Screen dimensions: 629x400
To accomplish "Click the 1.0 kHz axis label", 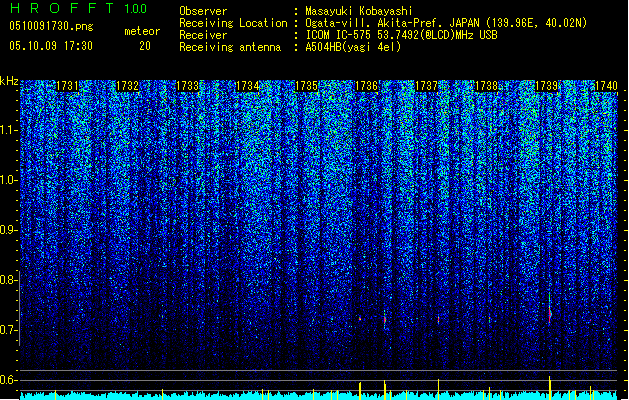I will 8,181.
